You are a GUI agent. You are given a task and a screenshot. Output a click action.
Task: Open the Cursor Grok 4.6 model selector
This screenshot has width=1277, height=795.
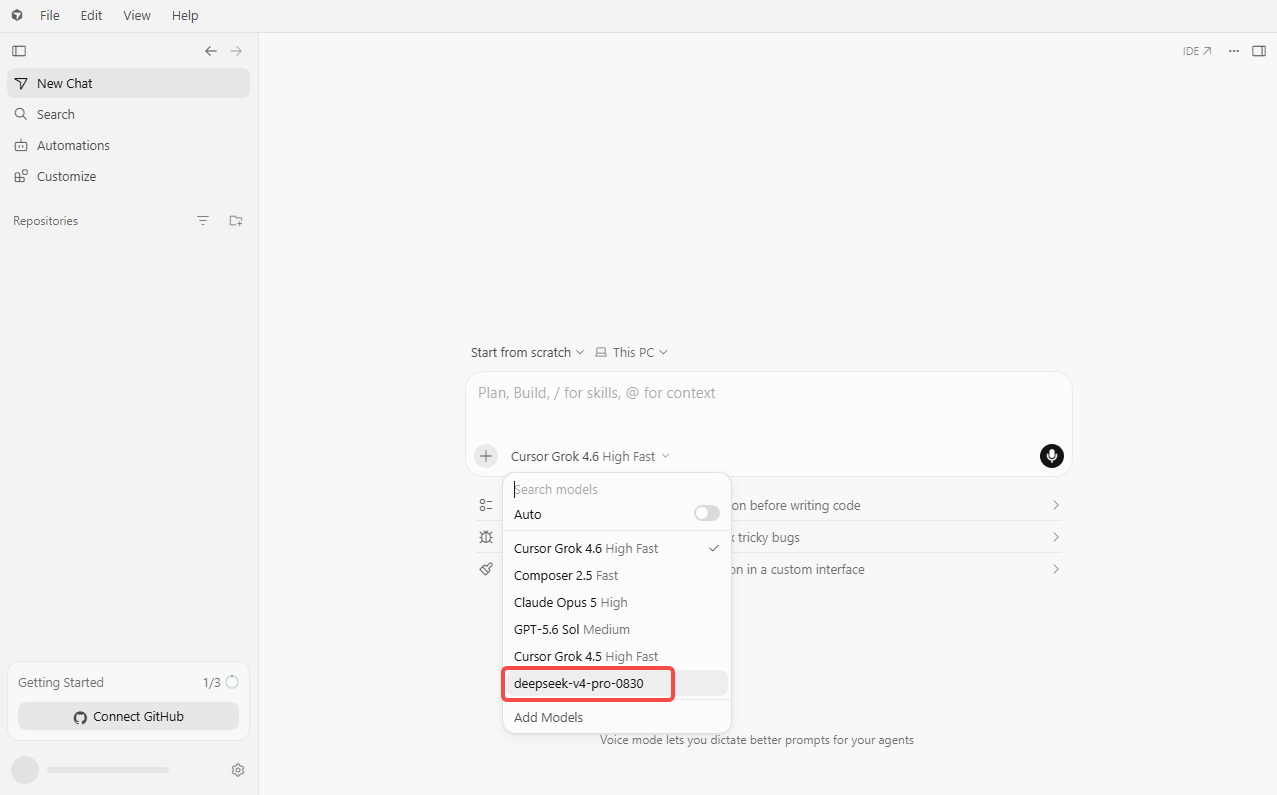click(x=590, y=456)
